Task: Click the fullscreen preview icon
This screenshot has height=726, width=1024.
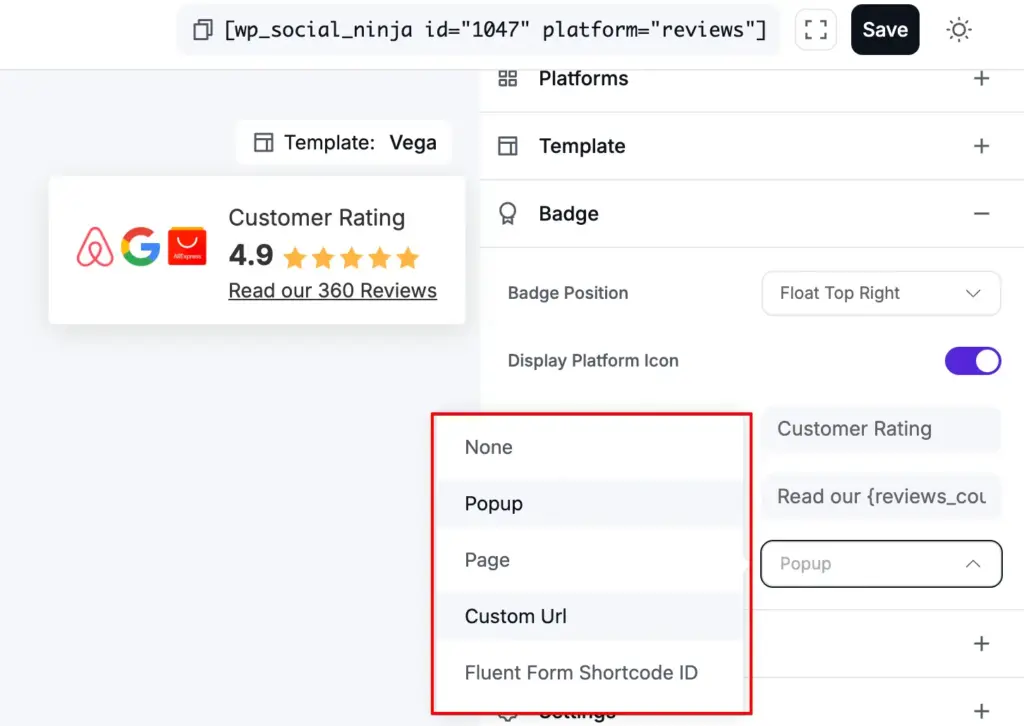Action: coord(815,30)
